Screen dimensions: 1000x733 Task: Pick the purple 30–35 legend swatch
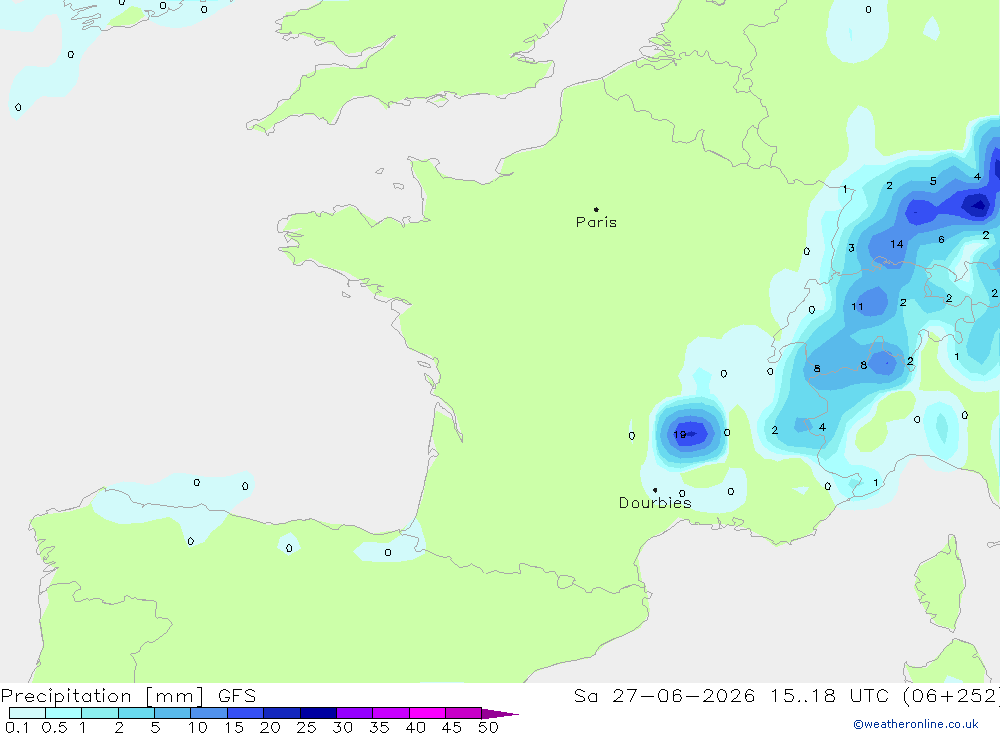point(354,713)
